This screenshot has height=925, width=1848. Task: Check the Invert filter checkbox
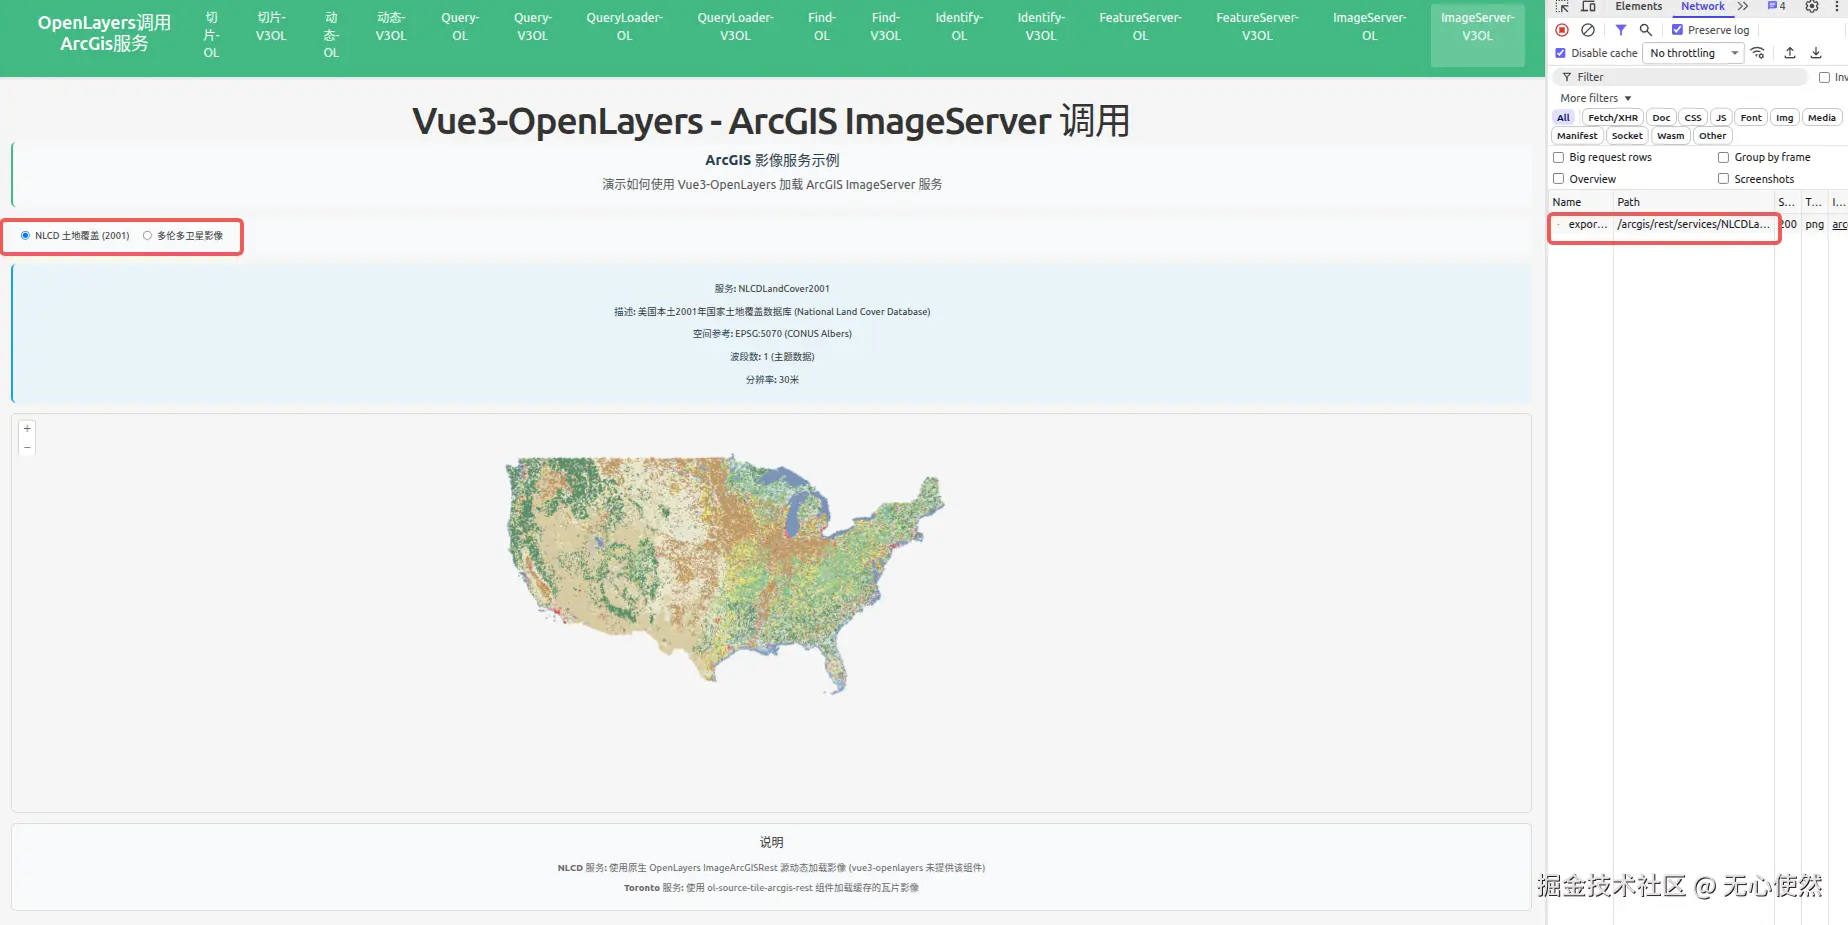(1825, 77)
